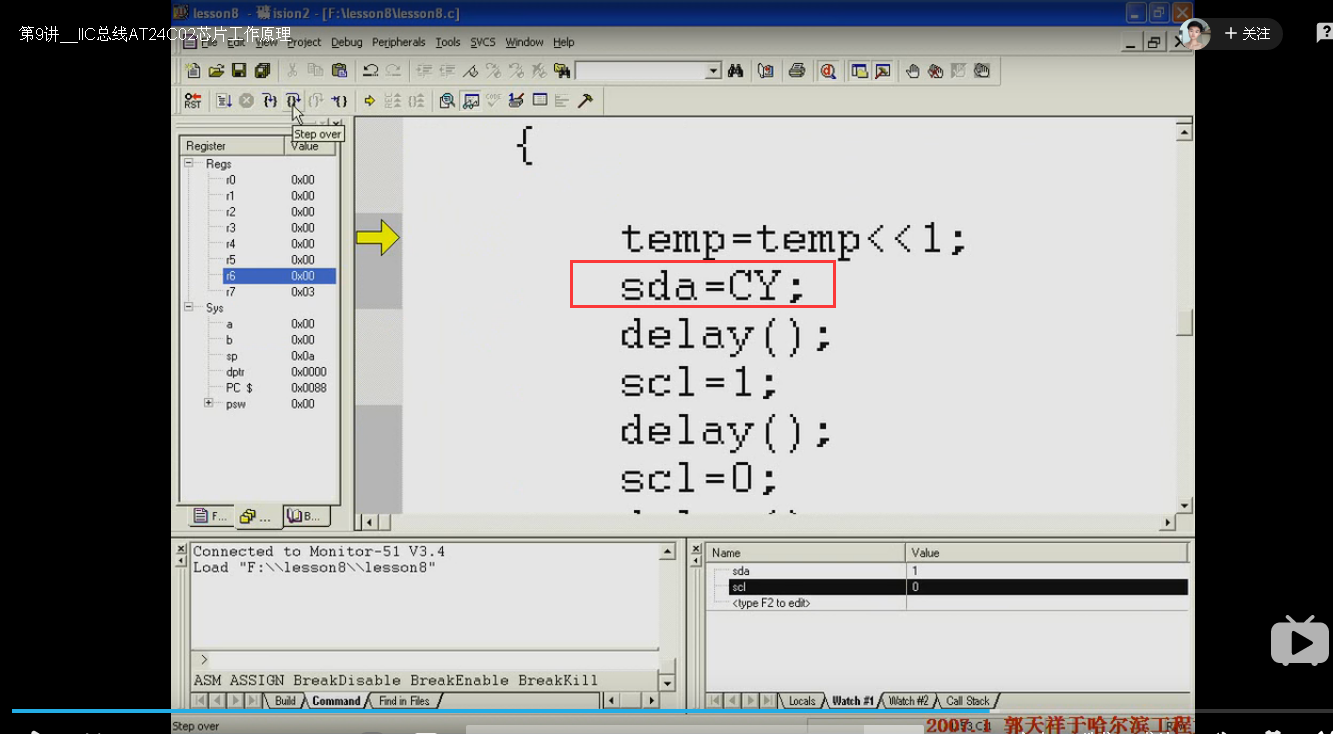Screen dimensions: 1333x734
Task: Click the Show Next Statement yellow arrow icon
Action: coord(370,100)
